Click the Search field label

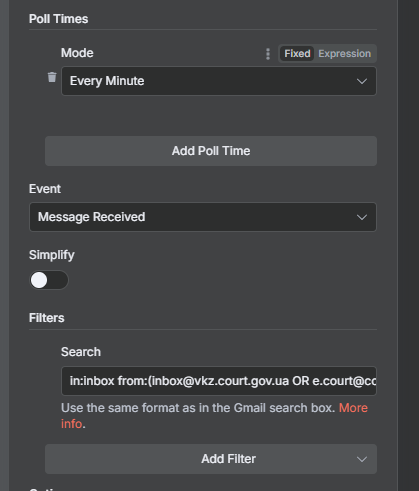point(81,352)
